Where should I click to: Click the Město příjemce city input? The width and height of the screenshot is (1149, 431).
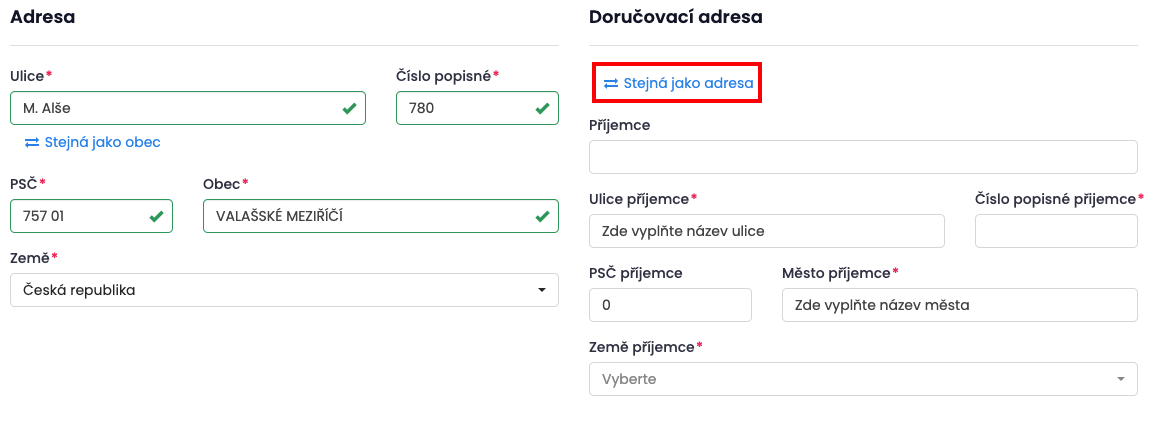pos(959,305)
